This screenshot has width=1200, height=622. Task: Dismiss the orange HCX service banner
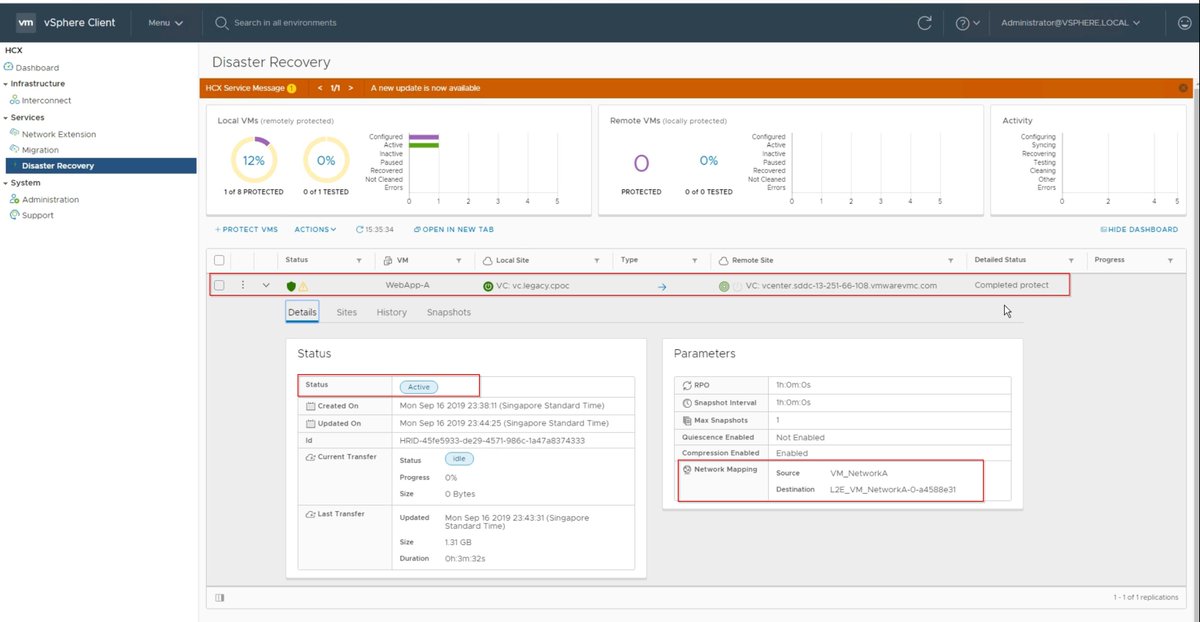pos(1183,88)
